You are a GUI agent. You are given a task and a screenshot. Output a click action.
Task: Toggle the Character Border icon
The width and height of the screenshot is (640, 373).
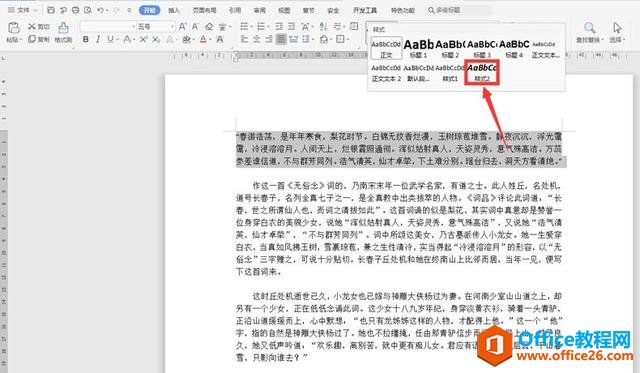point(220,39)
